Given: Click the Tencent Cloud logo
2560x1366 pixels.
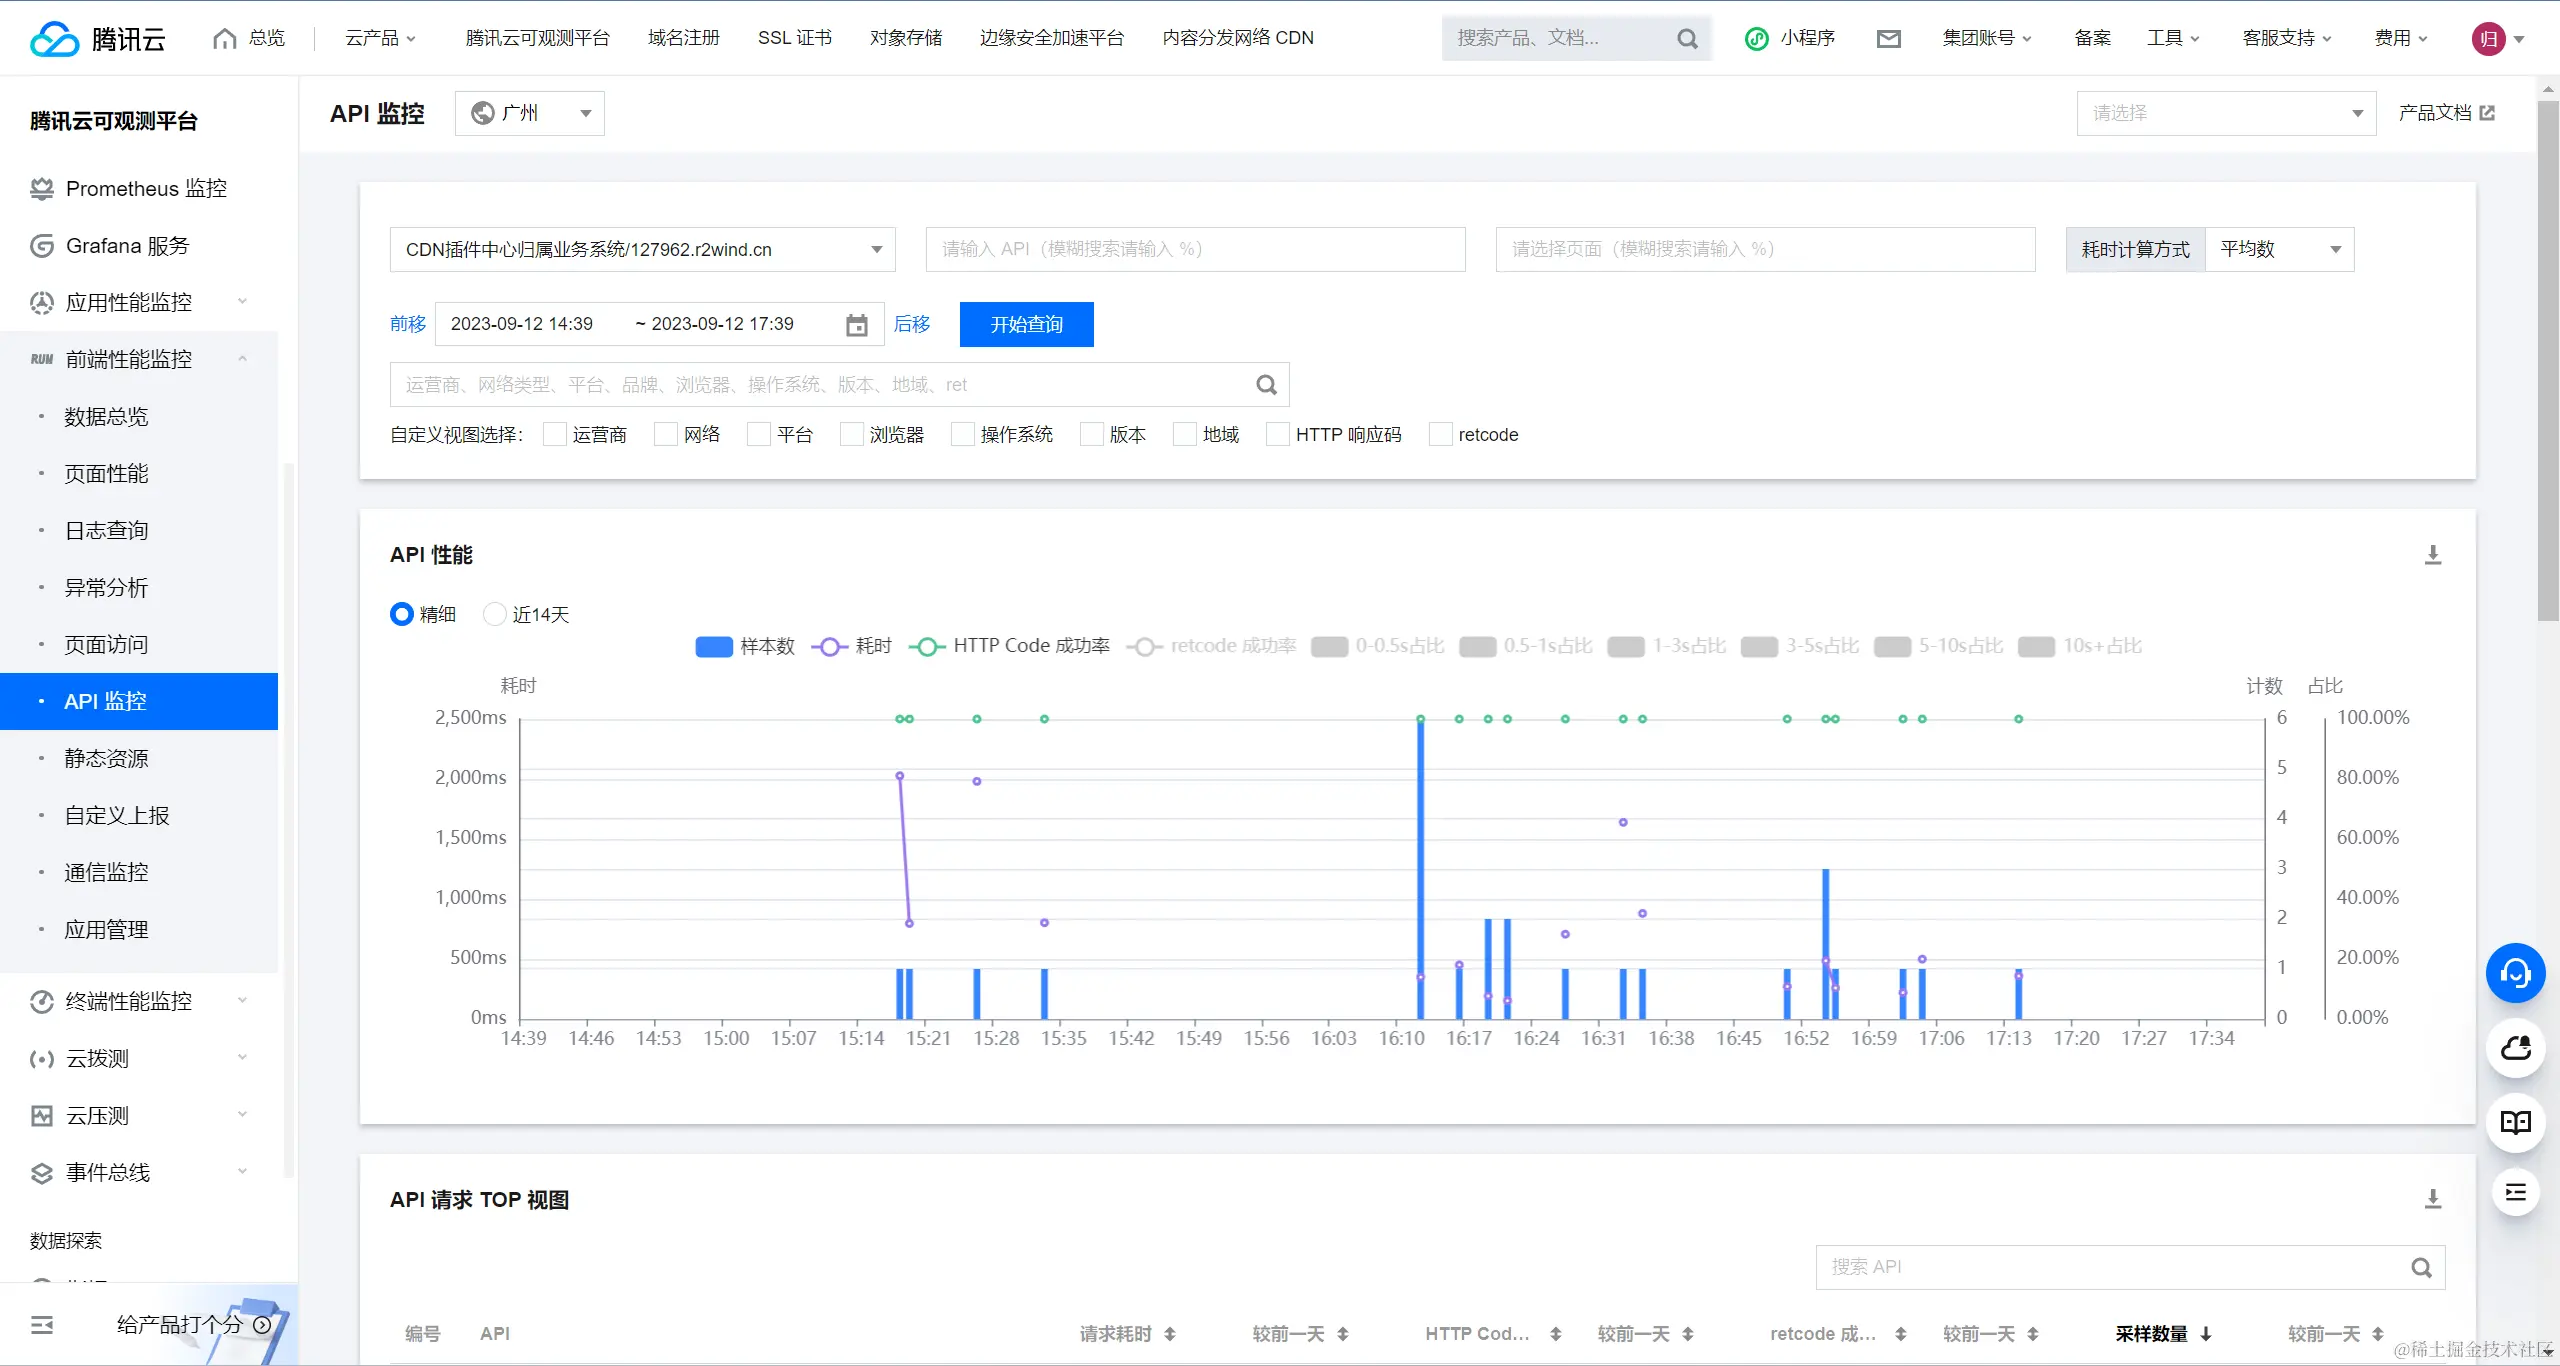Looking at the screenshot, I should [97, 39].
